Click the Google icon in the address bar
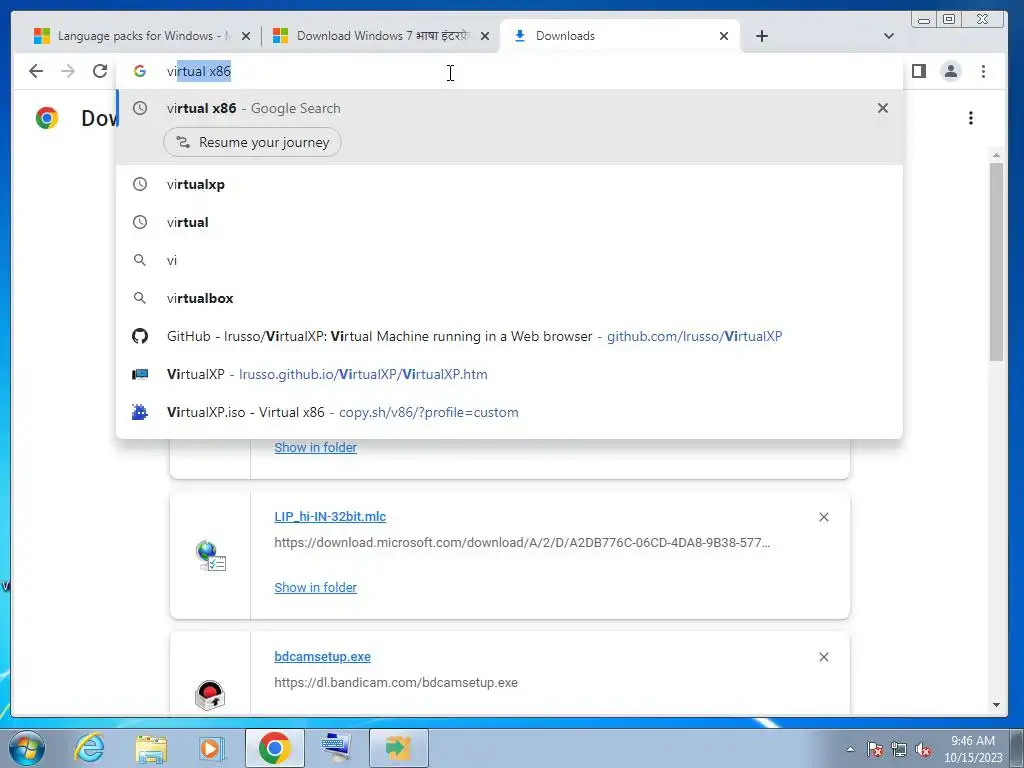This screenshot has width=1024, height=768. [x=140, y=71]
